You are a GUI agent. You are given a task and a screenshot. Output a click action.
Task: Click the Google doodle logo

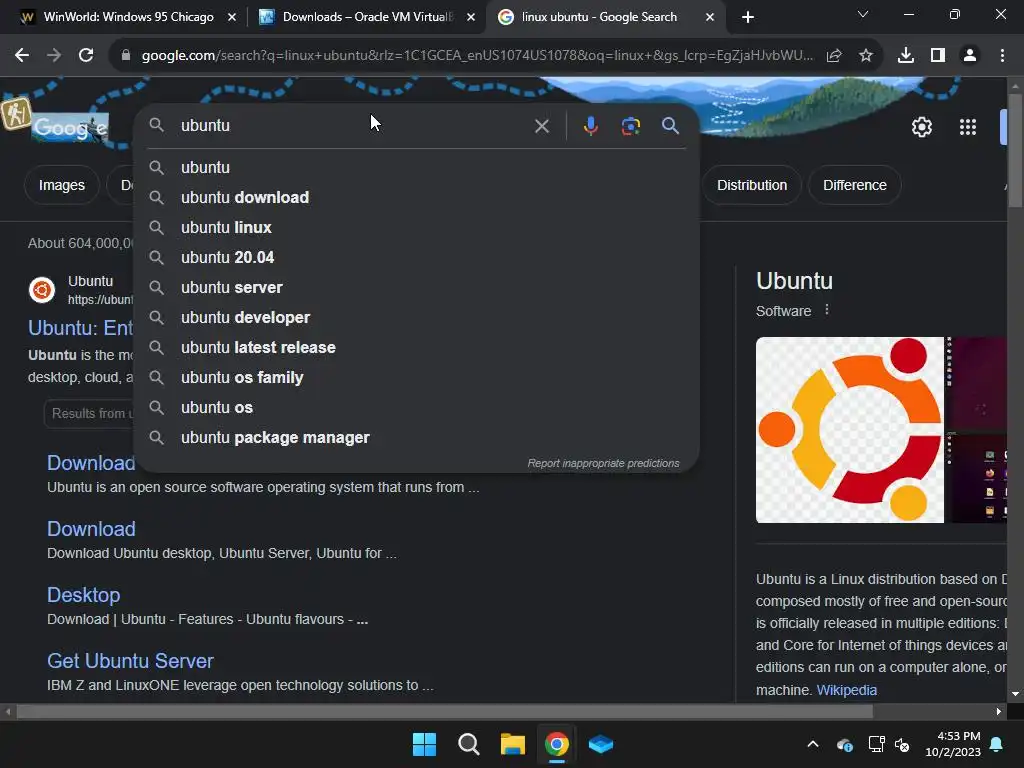click(70, 127)
